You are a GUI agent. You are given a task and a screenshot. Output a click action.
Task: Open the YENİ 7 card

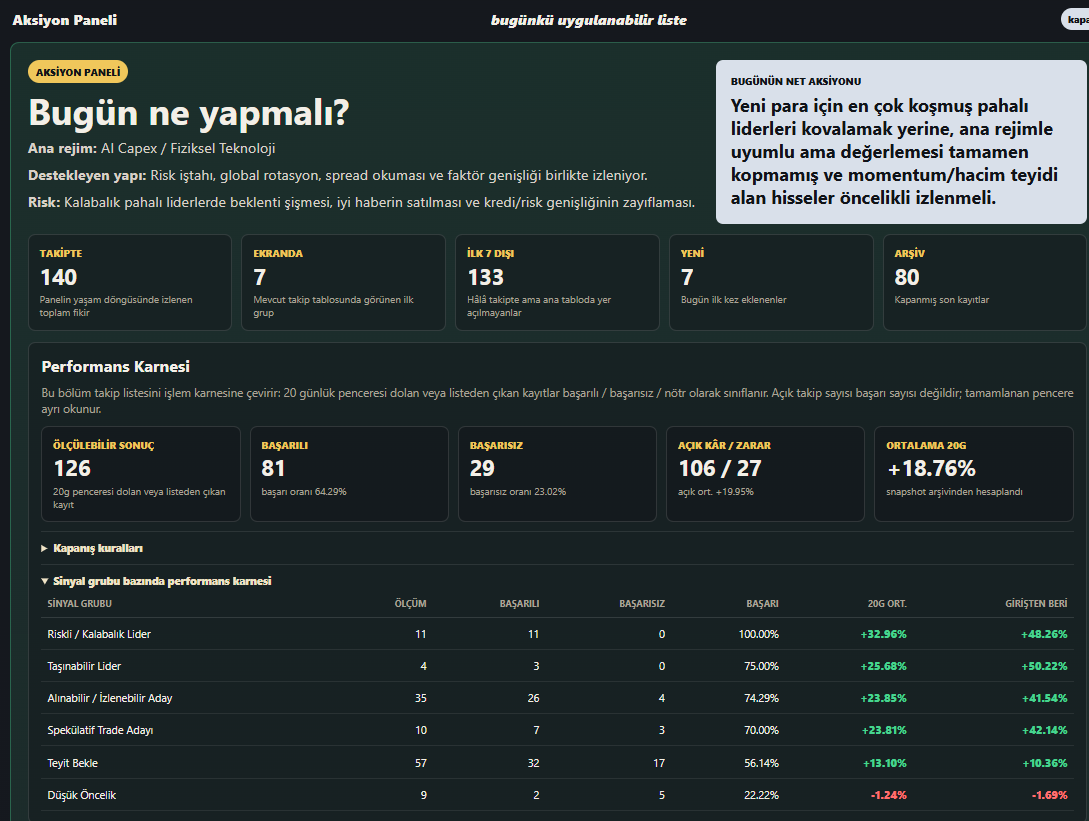[x=771, y=282]
